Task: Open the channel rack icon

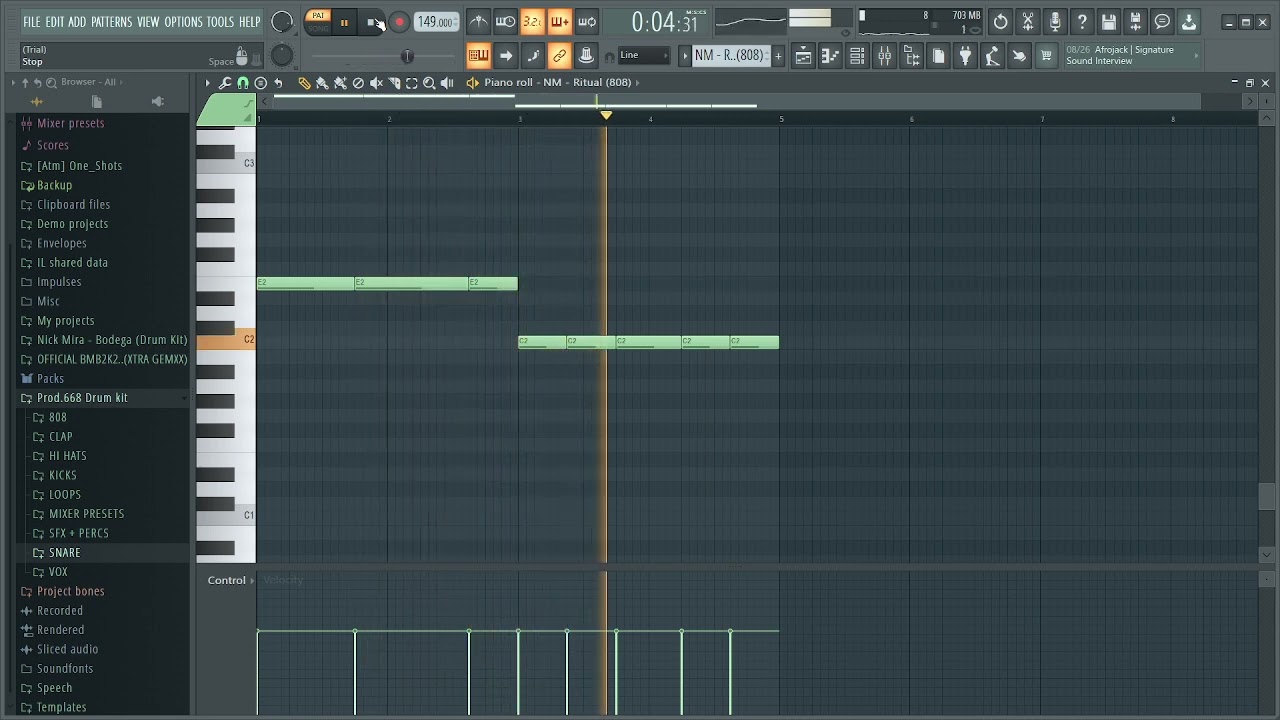Action: [x=857, y=56]
